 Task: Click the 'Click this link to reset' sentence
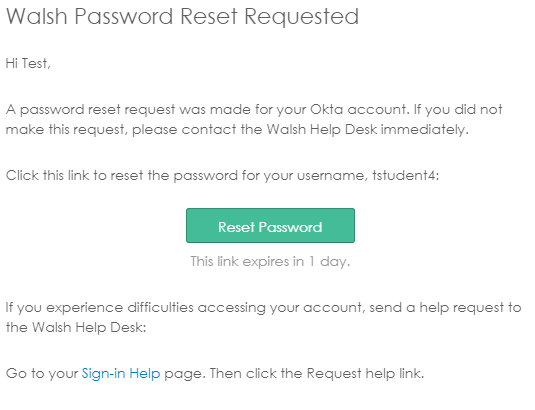click(74, 175)
